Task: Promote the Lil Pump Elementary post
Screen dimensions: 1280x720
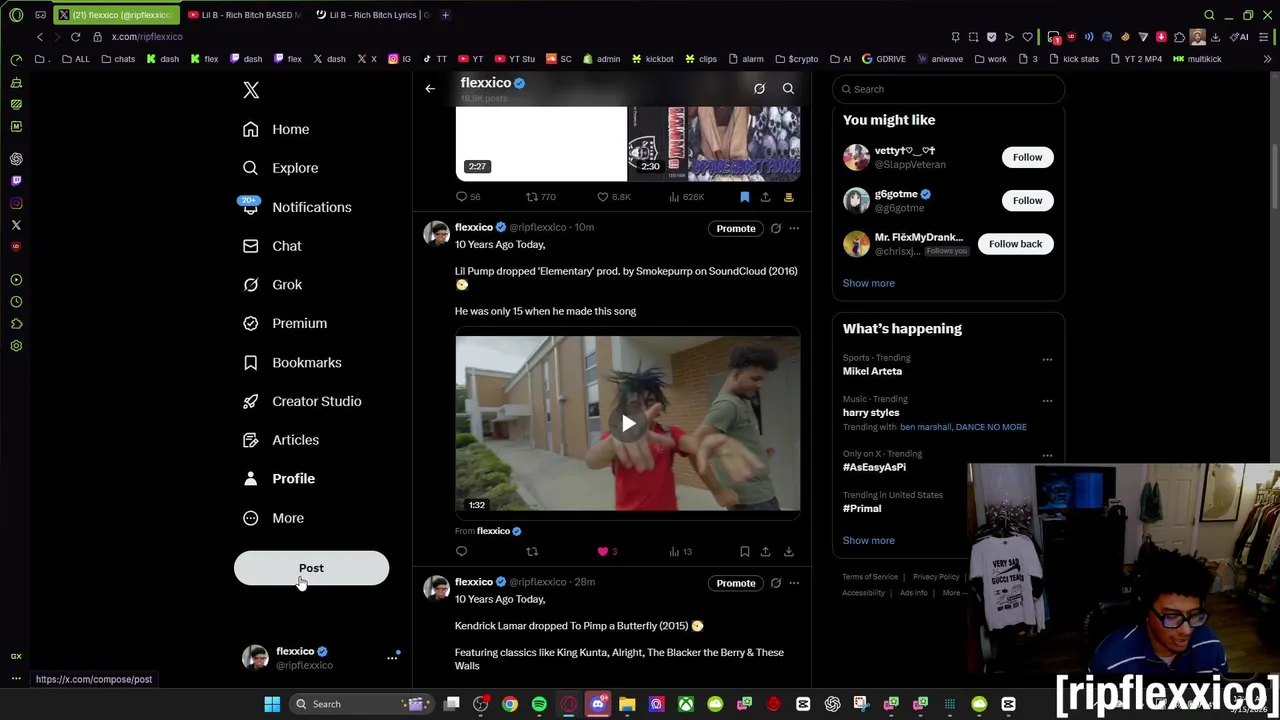Action: coord(735,228)
